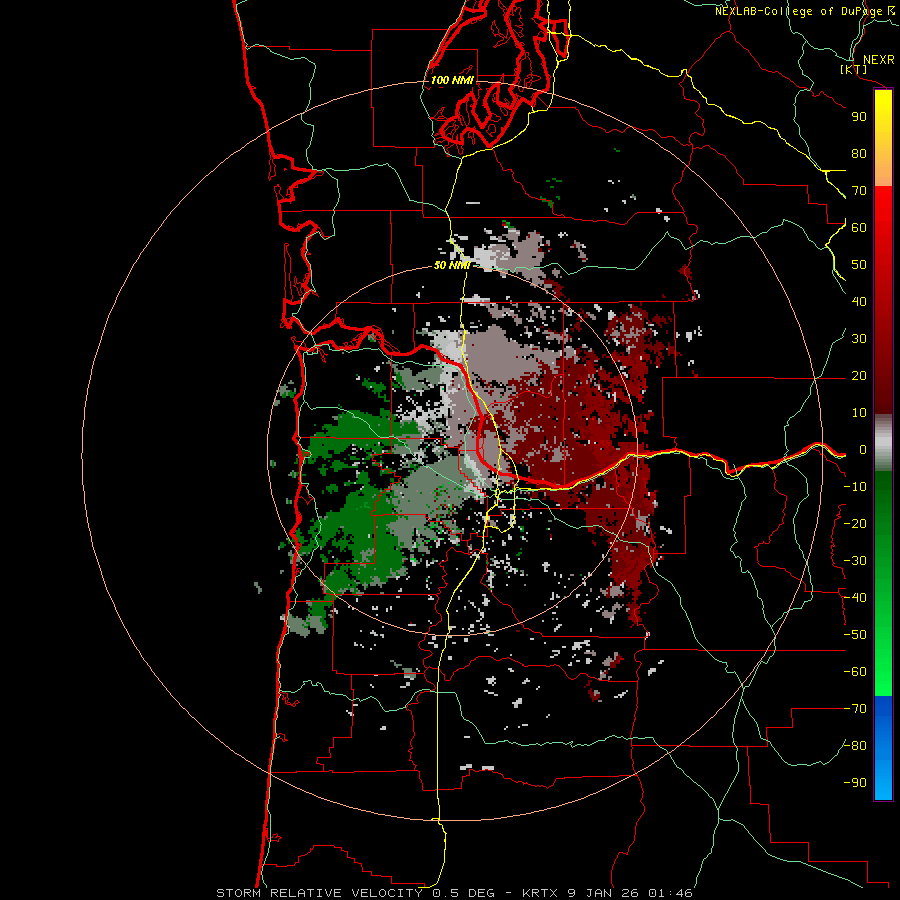Screen dimensions: 900x900
Task: Click the NEXR label above the color scale
Action: pos(878,60)
